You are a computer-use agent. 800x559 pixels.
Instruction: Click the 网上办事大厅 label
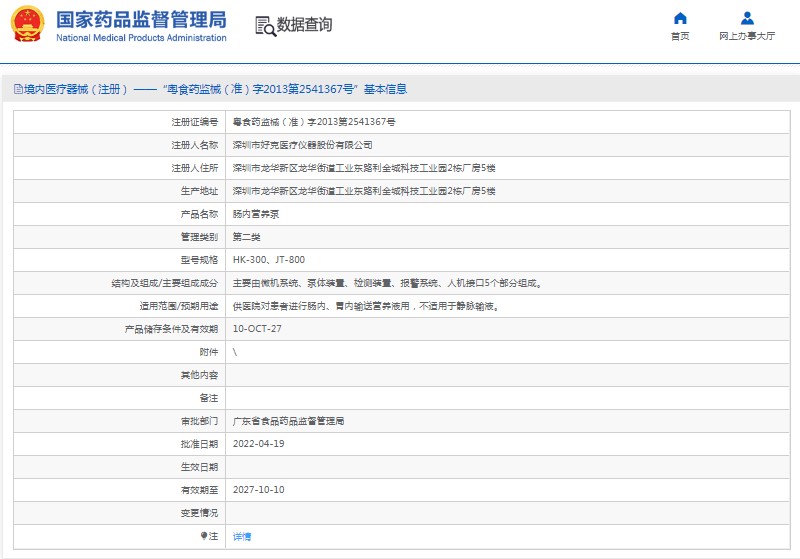(747, 36)
